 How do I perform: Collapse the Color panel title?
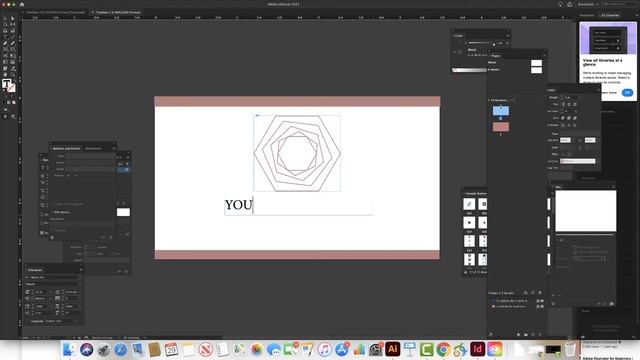coord(459,36)
